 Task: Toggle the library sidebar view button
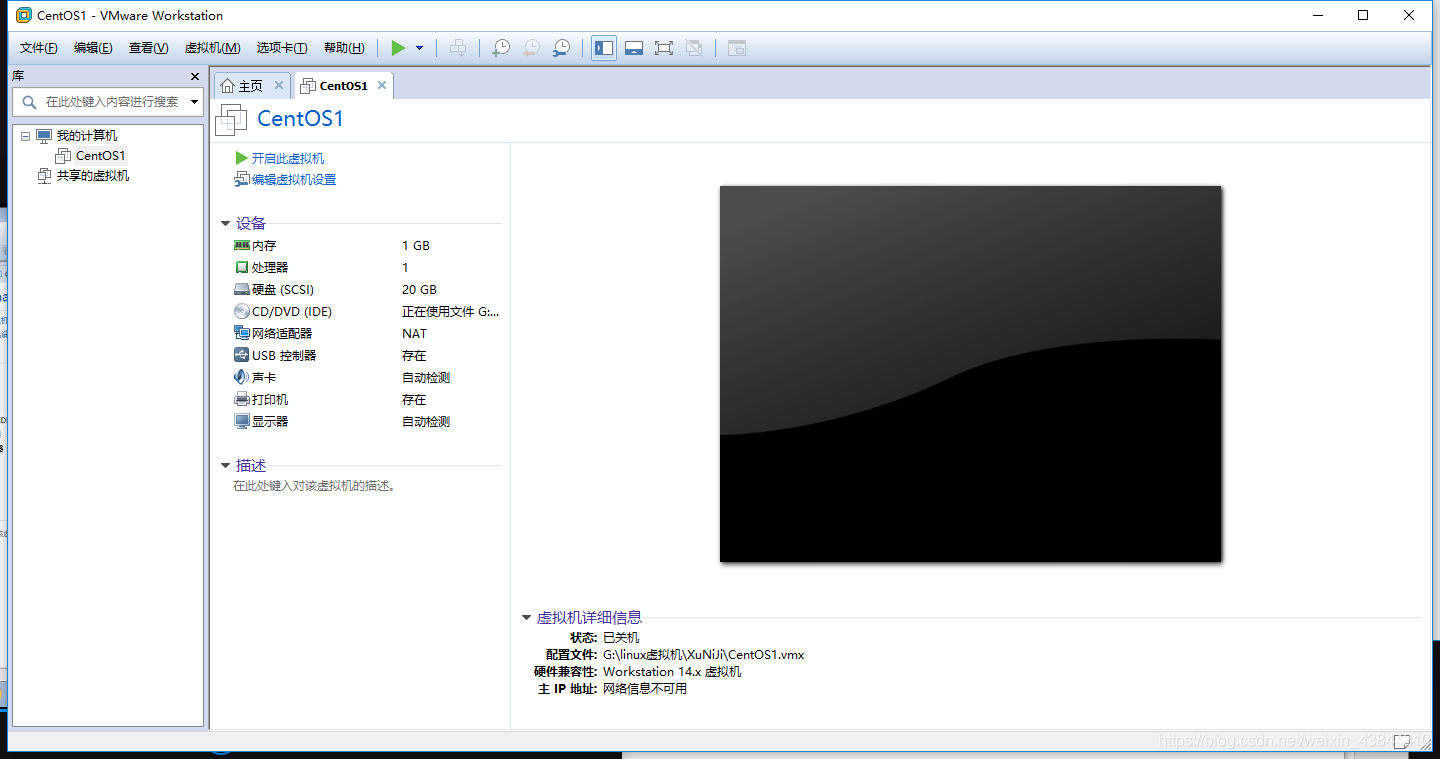click(x=603, y=48)
